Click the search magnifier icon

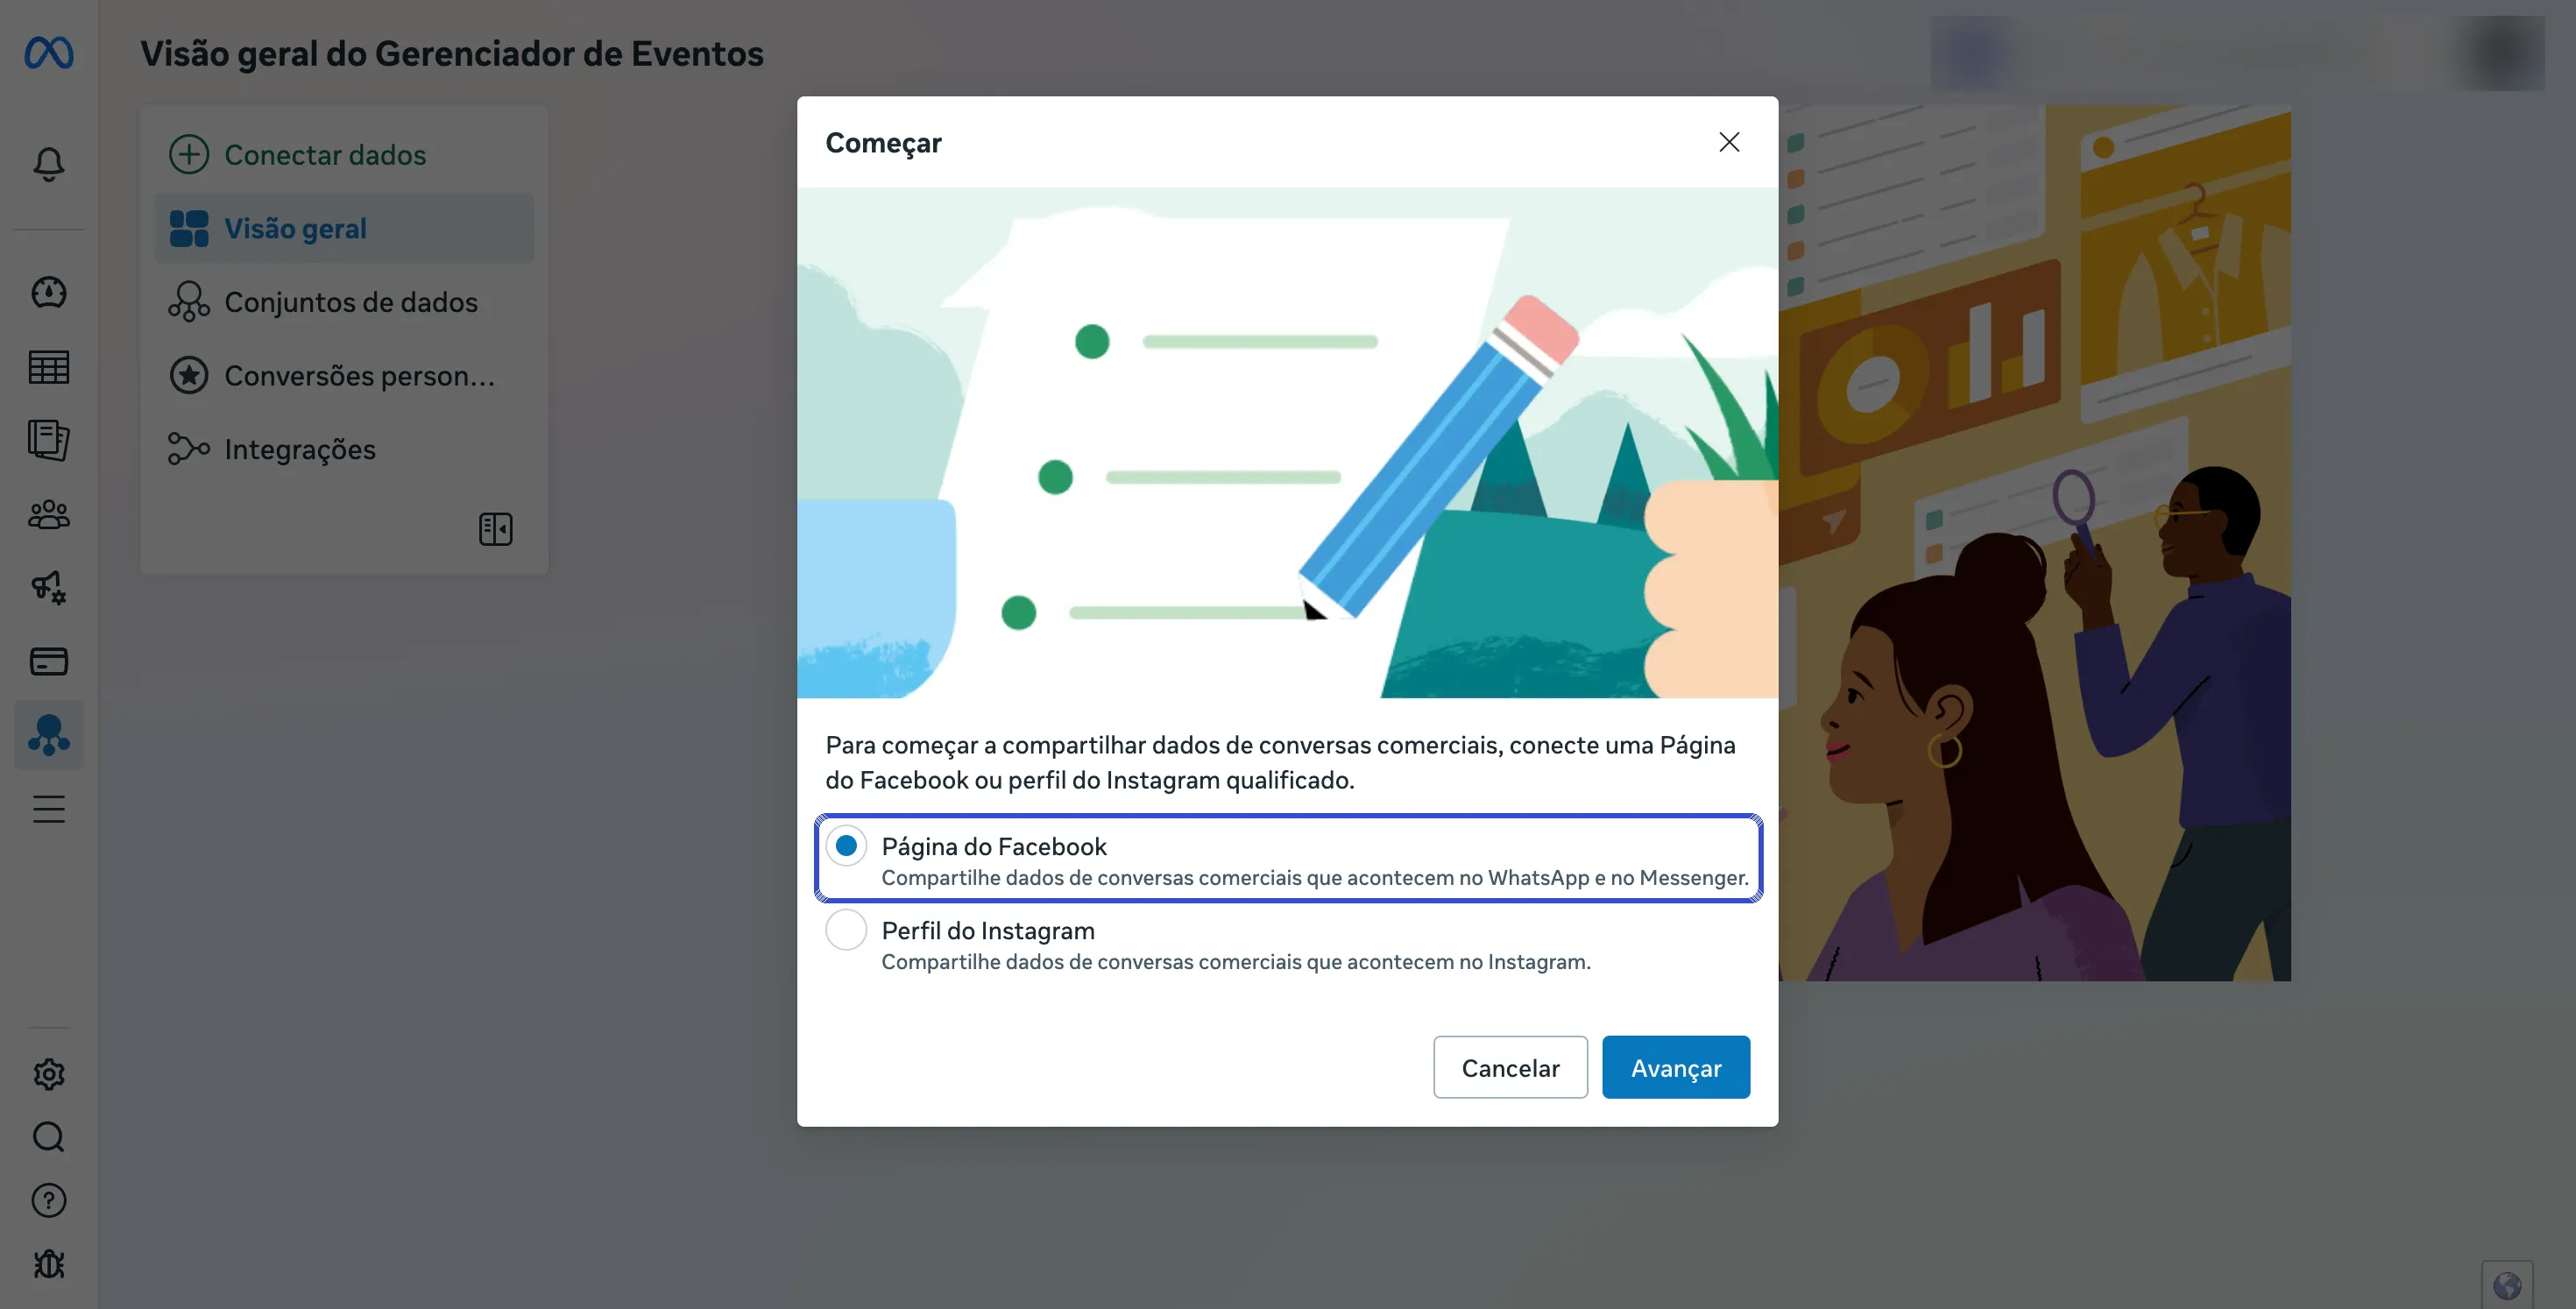(49, 1137)
